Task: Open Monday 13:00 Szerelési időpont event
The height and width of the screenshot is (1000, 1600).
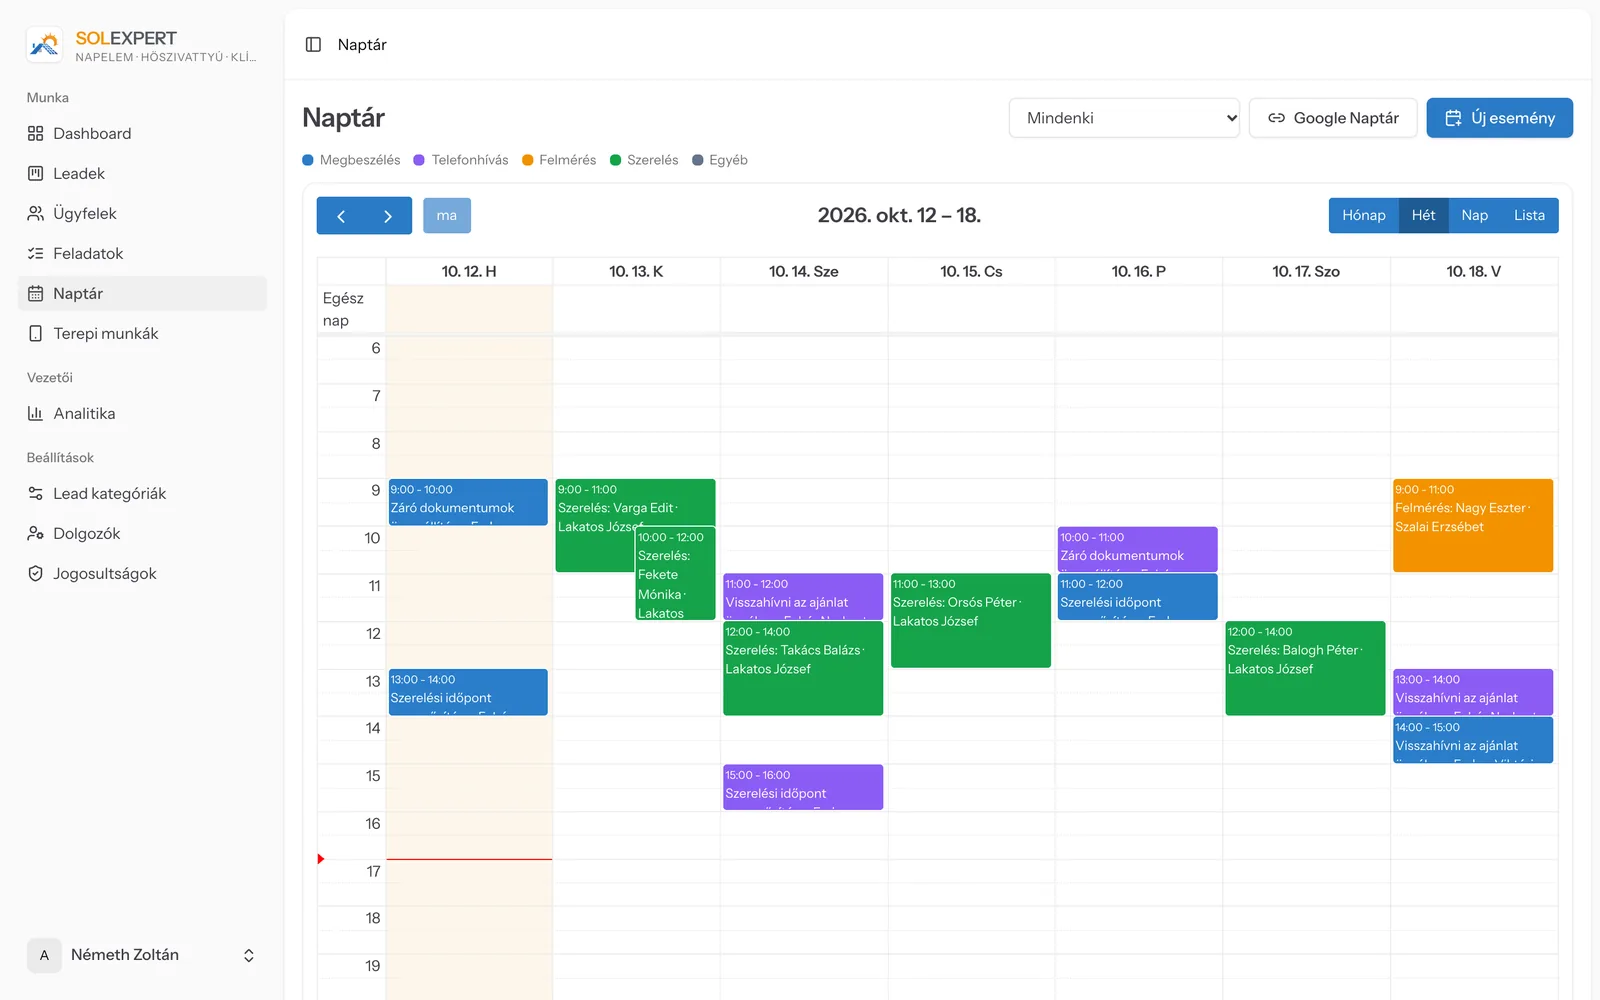Action: pyautogui.click(x=468, y=692)
